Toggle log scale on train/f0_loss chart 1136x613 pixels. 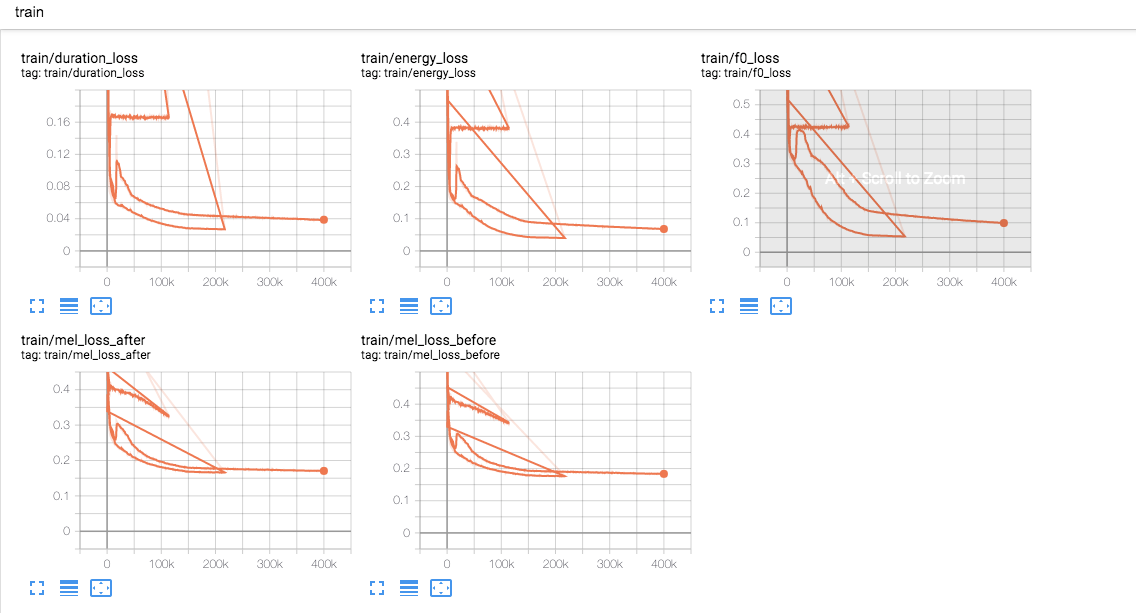749,306
